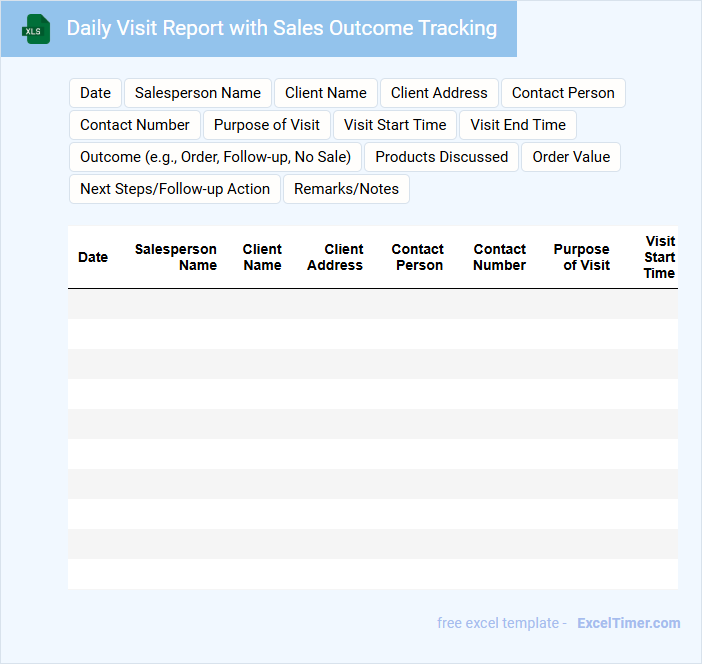Viewport: 702px width, 664px height.
Task: Click the Contact Number tag
Action: (135, 125)
